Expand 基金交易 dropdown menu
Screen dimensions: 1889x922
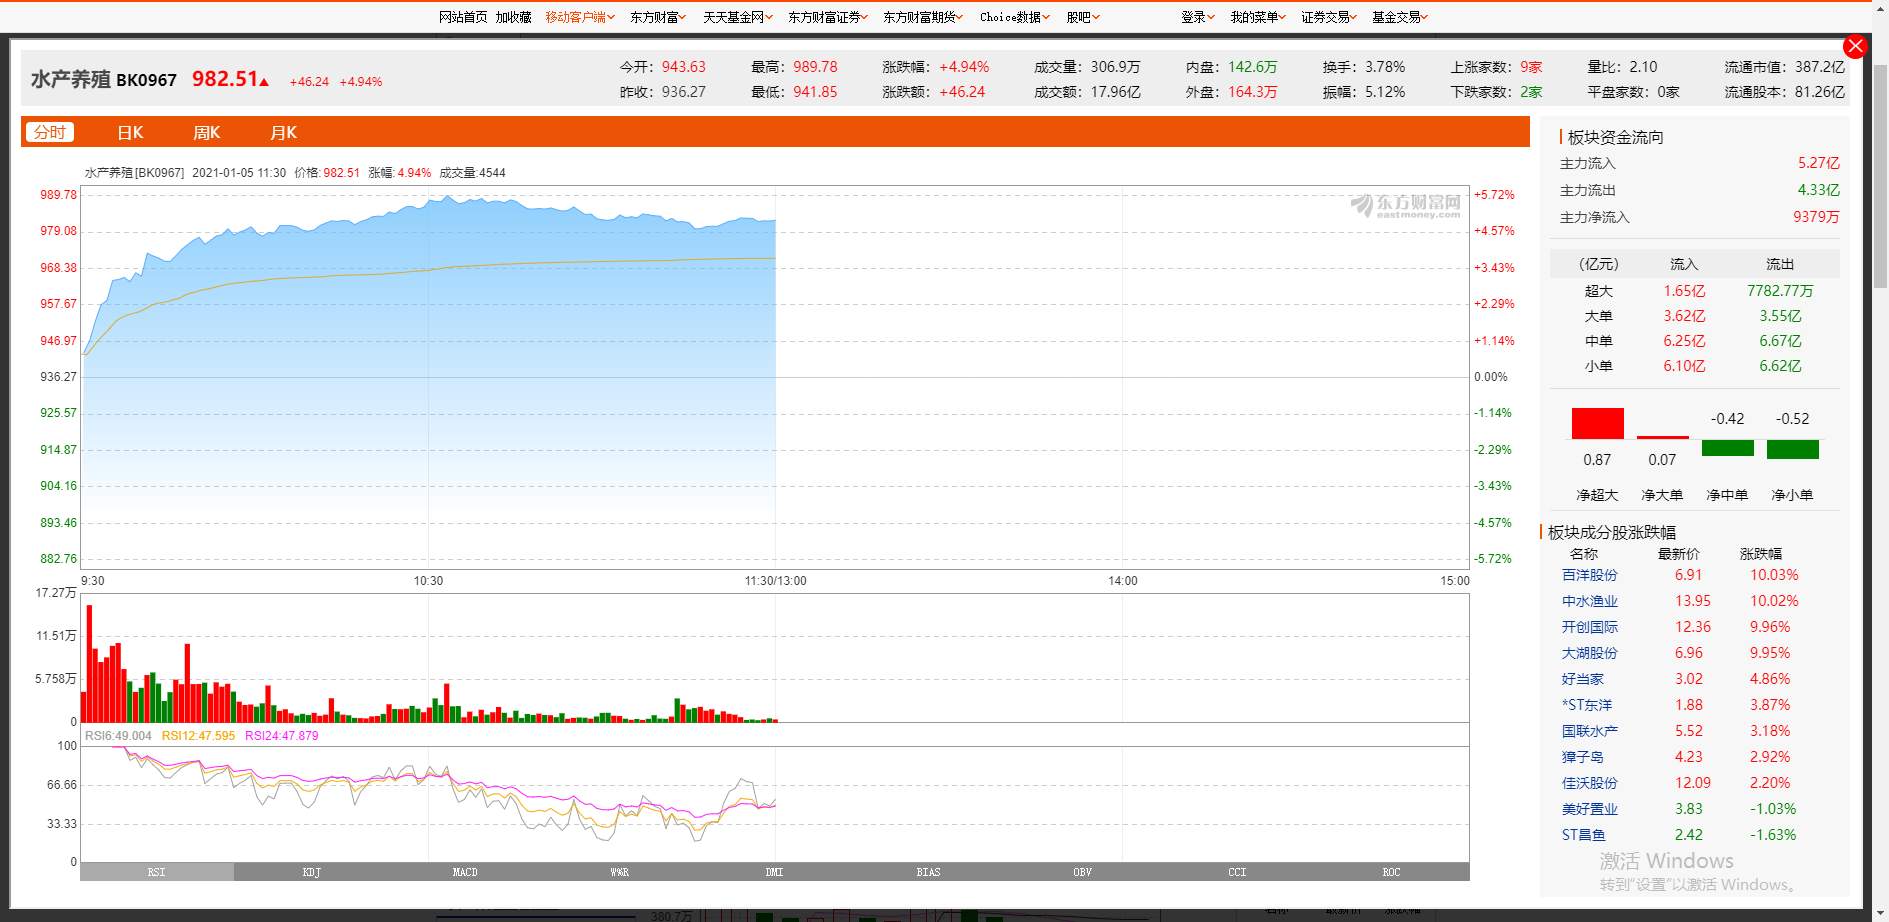[x=1400, y=17]
